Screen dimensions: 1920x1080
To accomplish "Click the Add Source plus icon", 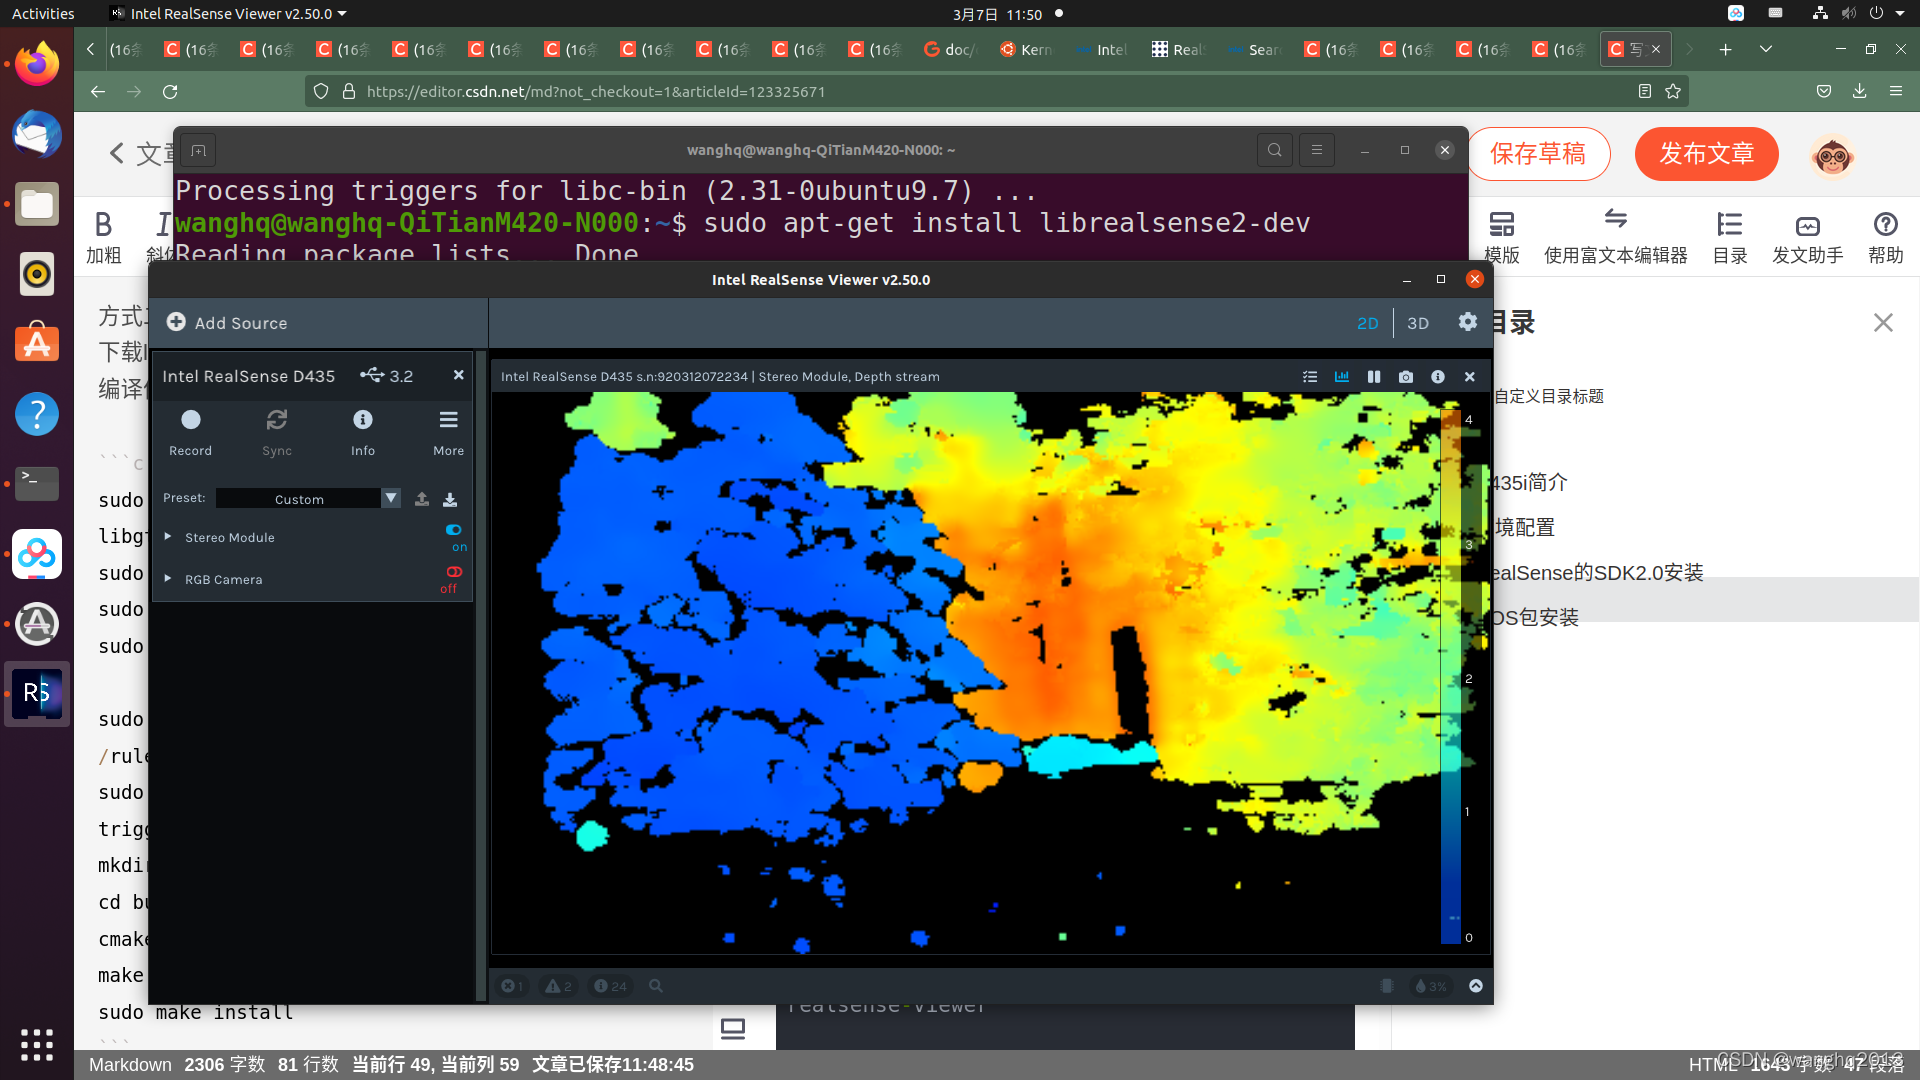I will pos(176,322).
